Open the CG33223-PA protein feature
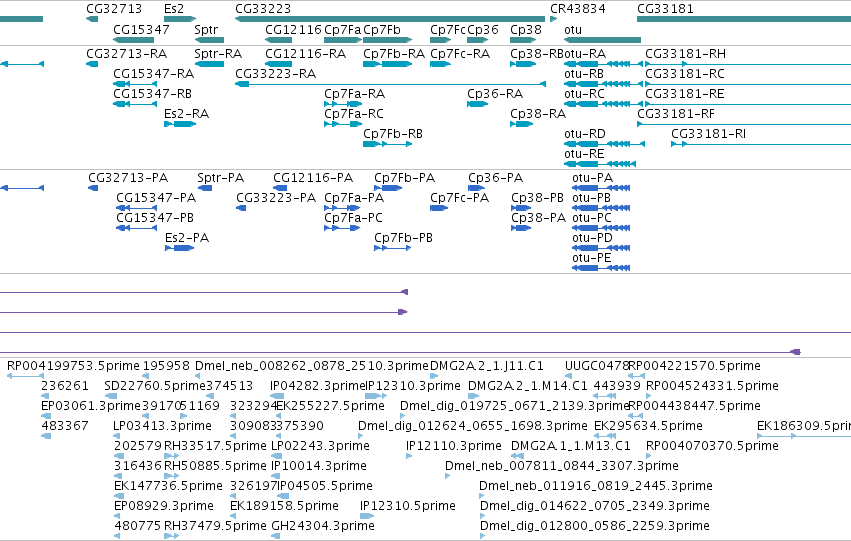The width and height of the screenshot is (851, 541). point(276,198)
